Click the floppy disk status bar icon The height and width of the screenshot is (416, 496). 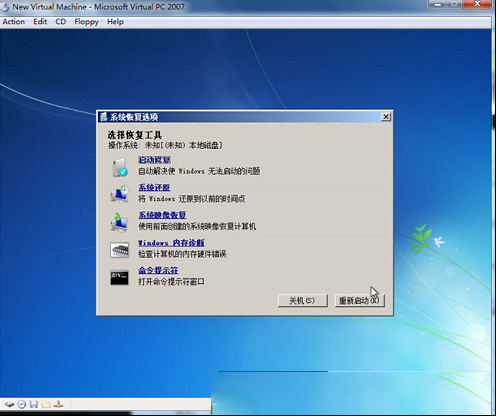(x=34, y=405)
